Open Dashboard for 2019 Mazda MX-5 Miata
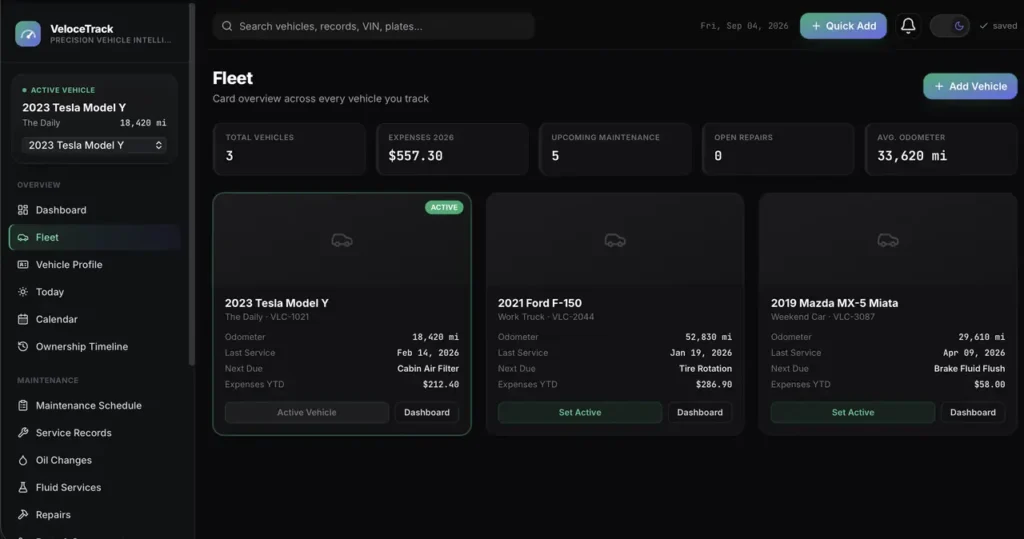 972,412
